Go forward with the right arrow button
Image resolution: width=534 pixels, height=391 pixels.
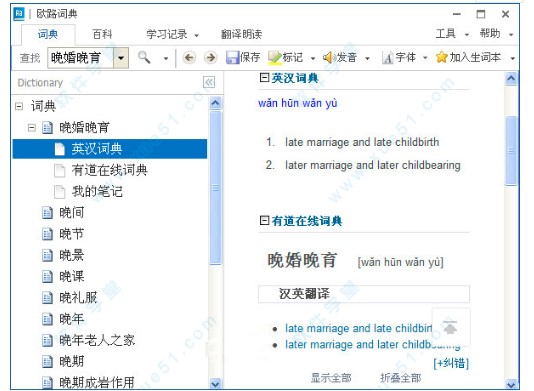(211, 57)
